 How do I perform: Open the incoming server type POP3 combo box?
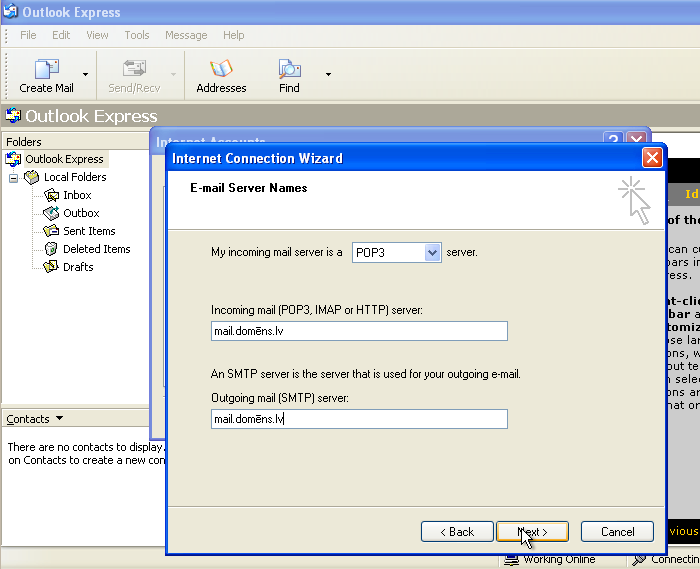(x=397, y=253)
